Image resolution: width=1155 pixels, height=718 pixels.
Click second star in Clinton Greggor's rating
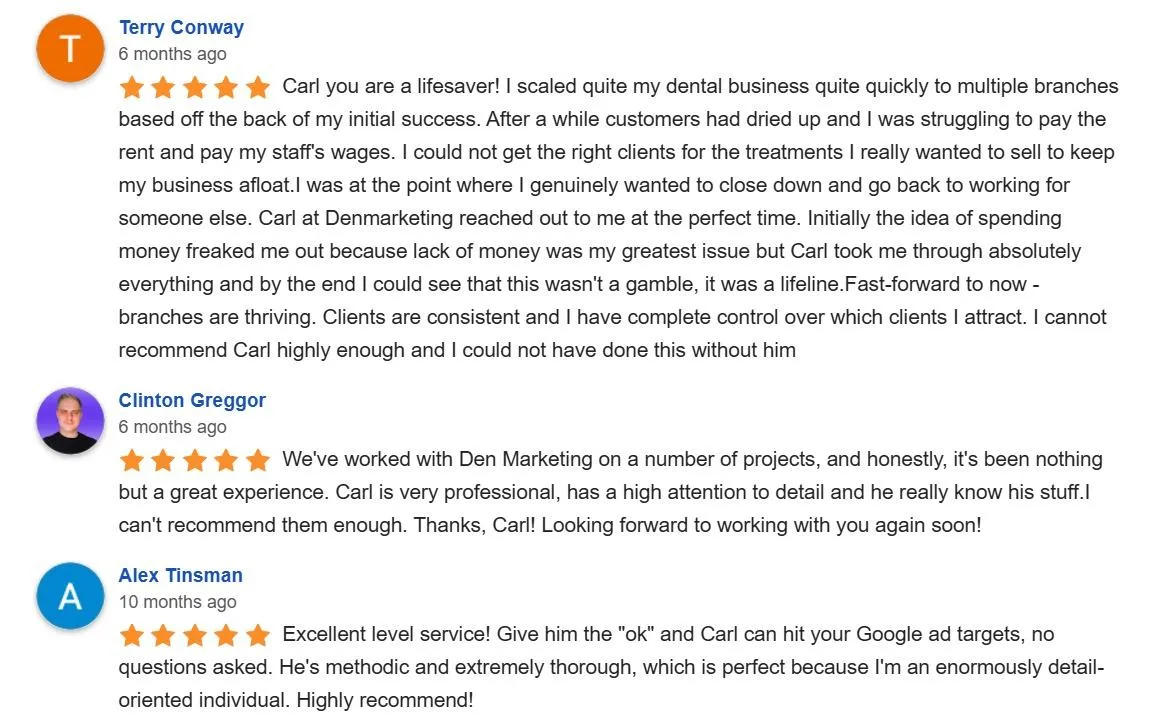(163, 460)
